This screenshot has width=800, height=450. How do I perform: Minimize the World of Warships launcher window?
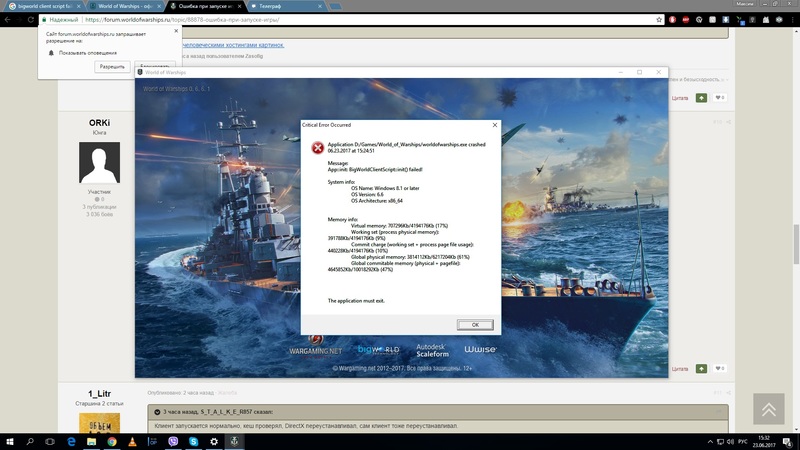pos(620,72)
